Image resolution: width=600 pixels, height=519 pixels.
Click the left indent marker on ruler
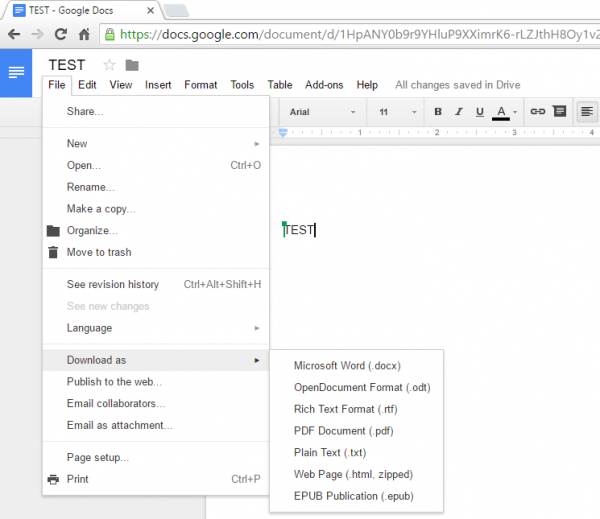(283, 133)
